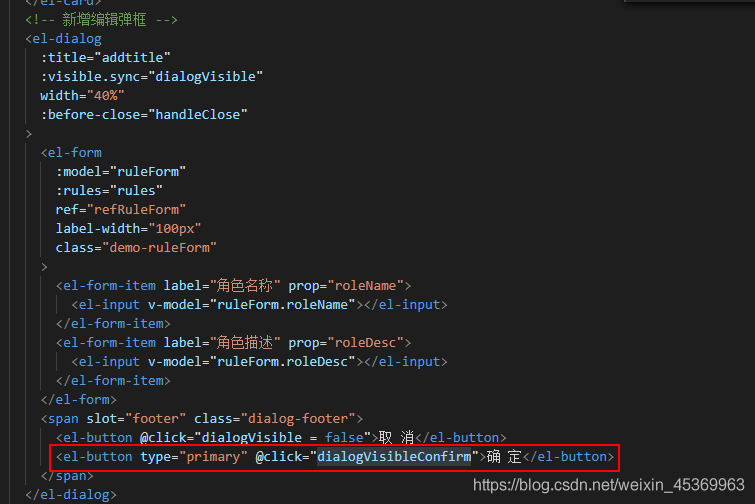Click the :model="ruleForm" attribute line
Image resolution: width=755 pixels, height=504 pixels.
(x=121, y=171)
